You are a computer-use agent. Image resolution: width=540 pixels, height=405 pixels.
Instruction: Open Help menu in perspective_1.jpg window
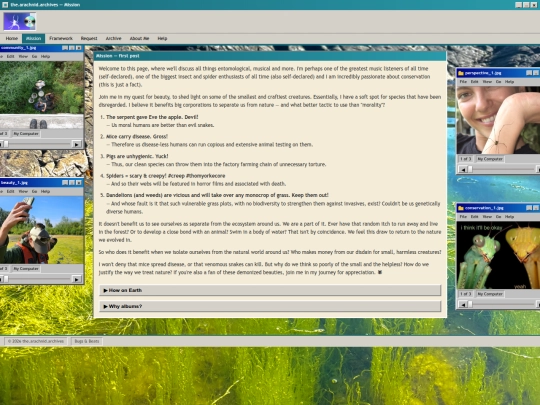point(509,82)
